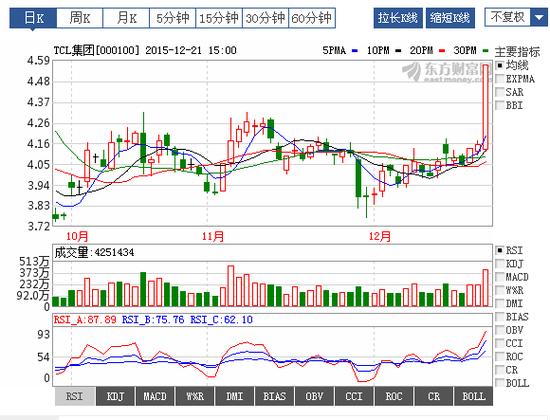Click the BIAS bottom tab
550x420 pixels.
tap(275, 396)
